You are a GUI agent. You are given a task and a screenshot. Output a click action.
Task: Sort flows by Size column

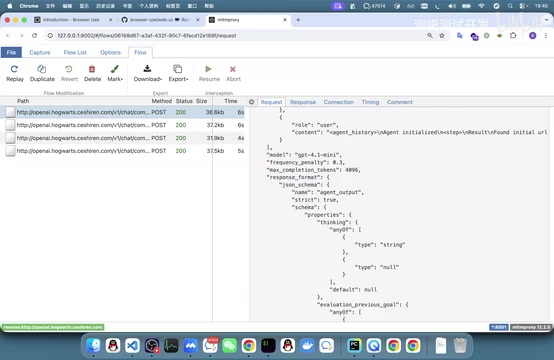click(x=201, y=101)
